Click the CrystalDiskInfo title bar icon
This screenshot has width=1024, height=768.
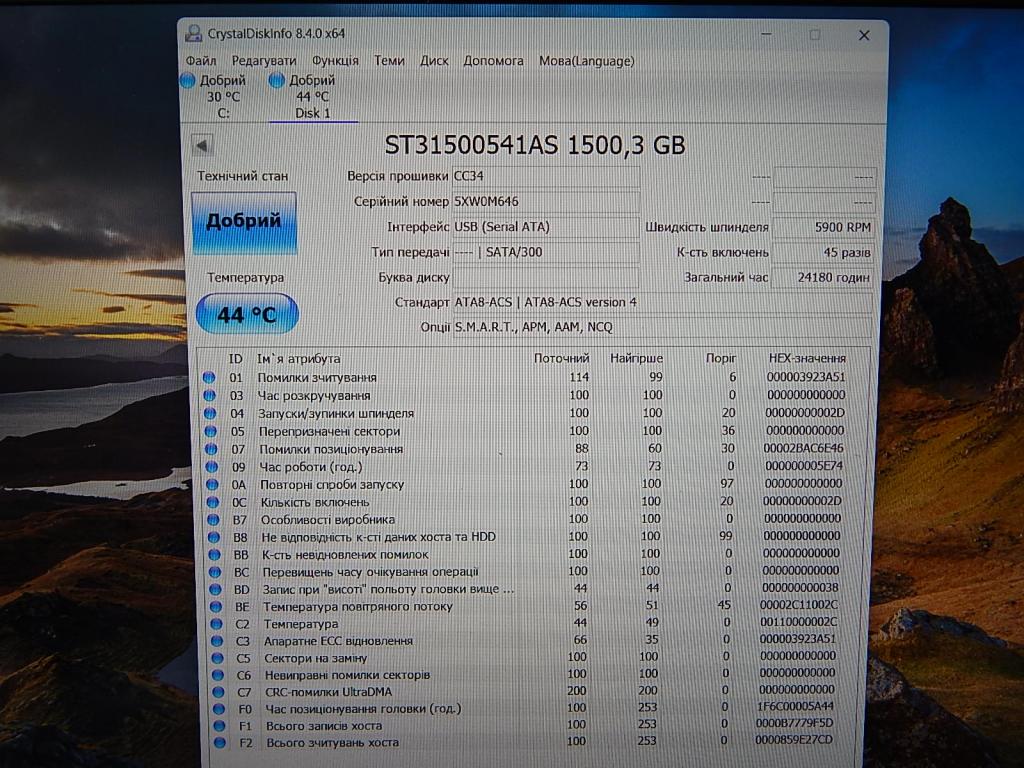(193, 34)
